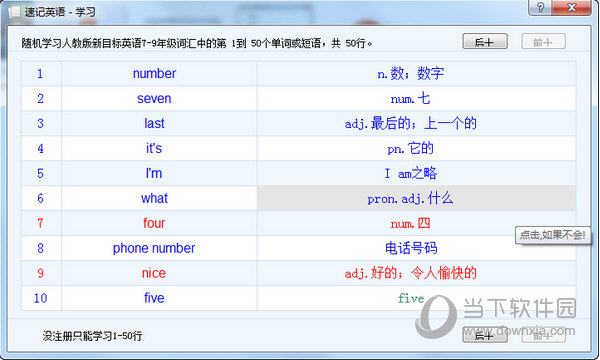Click row number 4 cell
600x360 pixels.
[x=41, y=148]
